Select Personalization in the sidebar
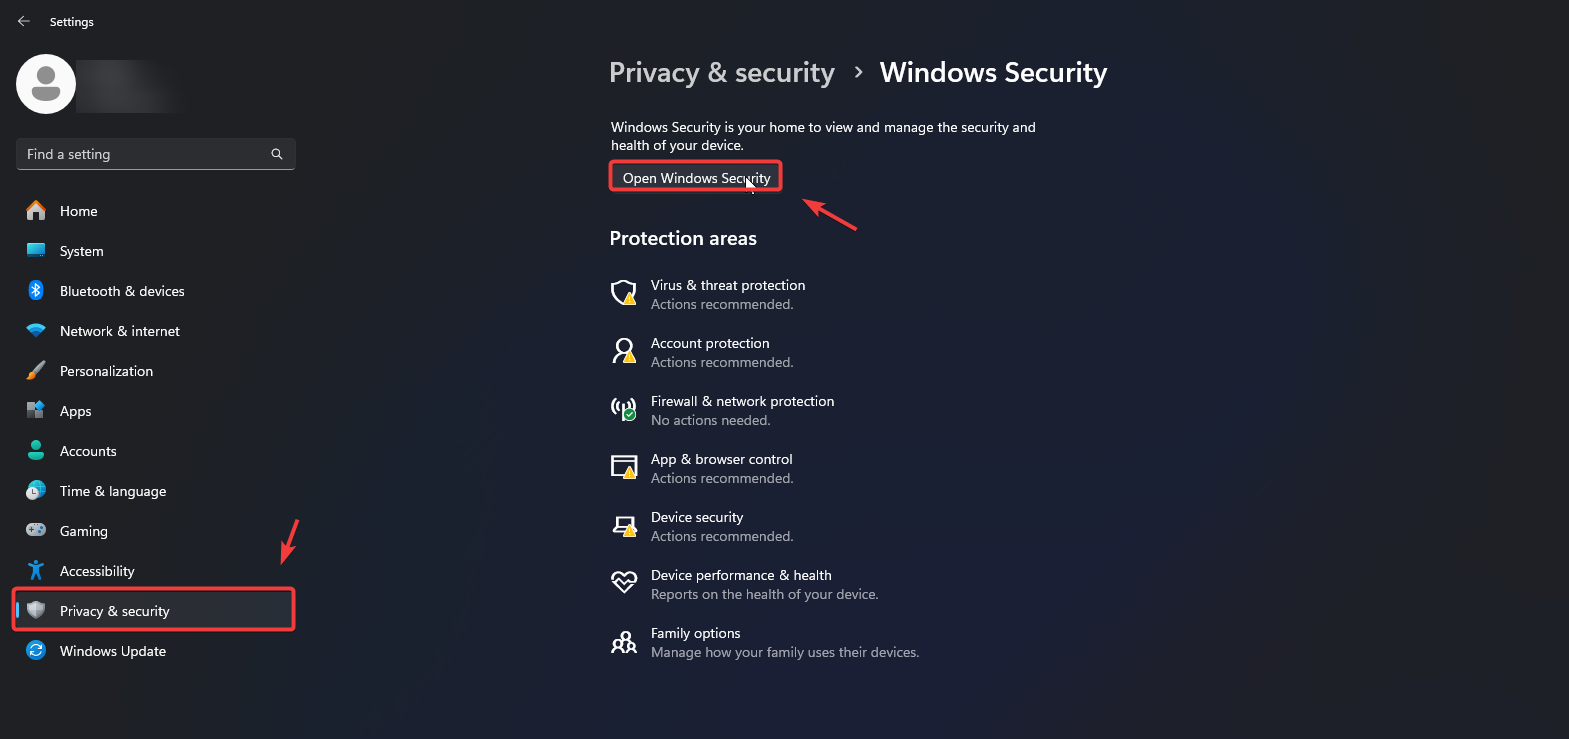Image resolution: width=1569 pixels, height=739 pixels. coord(106,371)
